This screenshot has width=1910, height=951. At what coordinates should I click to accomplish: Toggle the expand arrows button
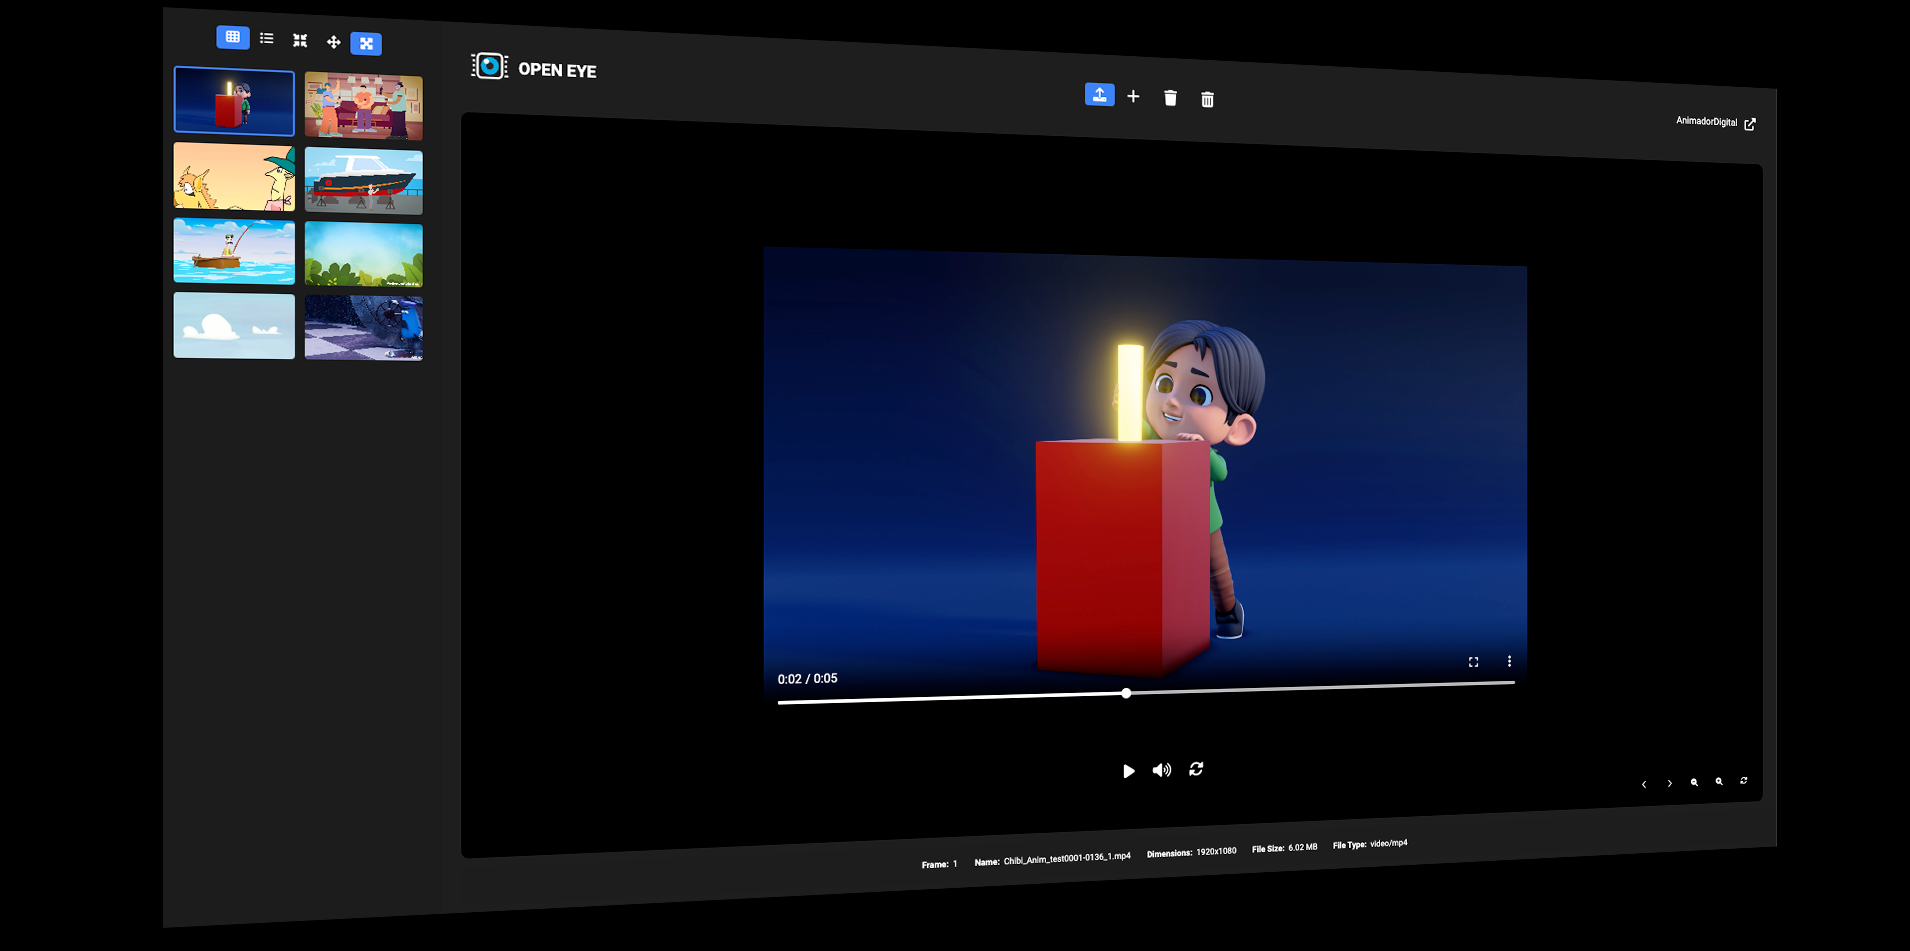(366, 43)
